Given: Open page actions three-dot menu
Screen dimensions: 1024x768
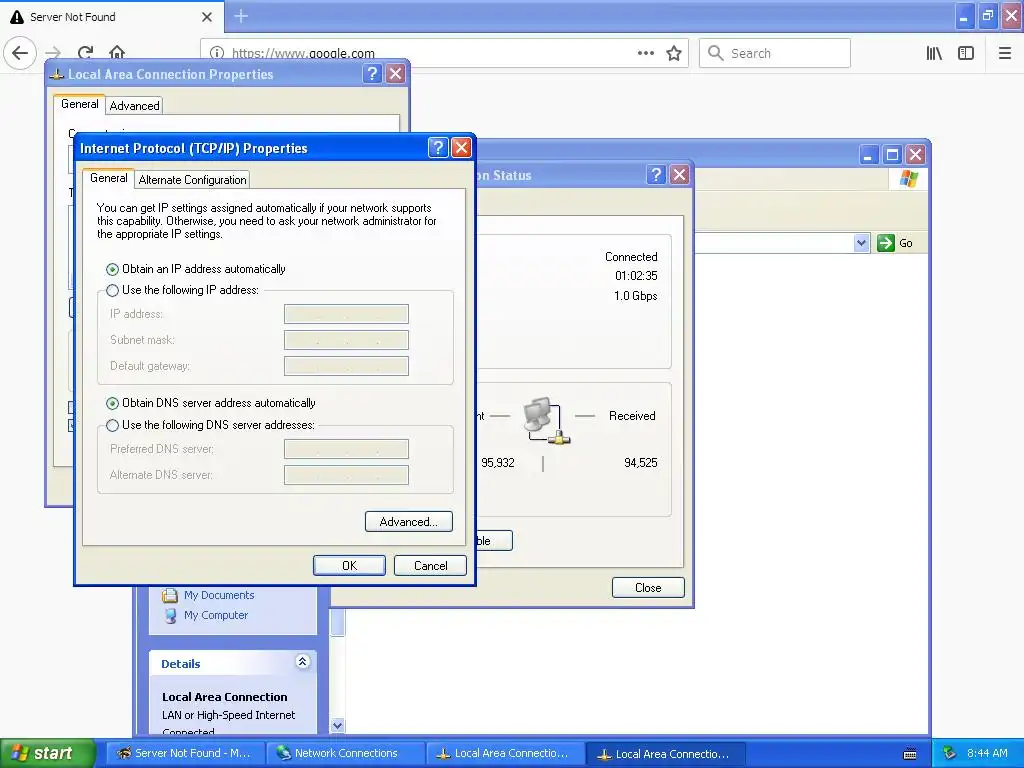Looking at the screenshot, I should (x=646, y=54).
